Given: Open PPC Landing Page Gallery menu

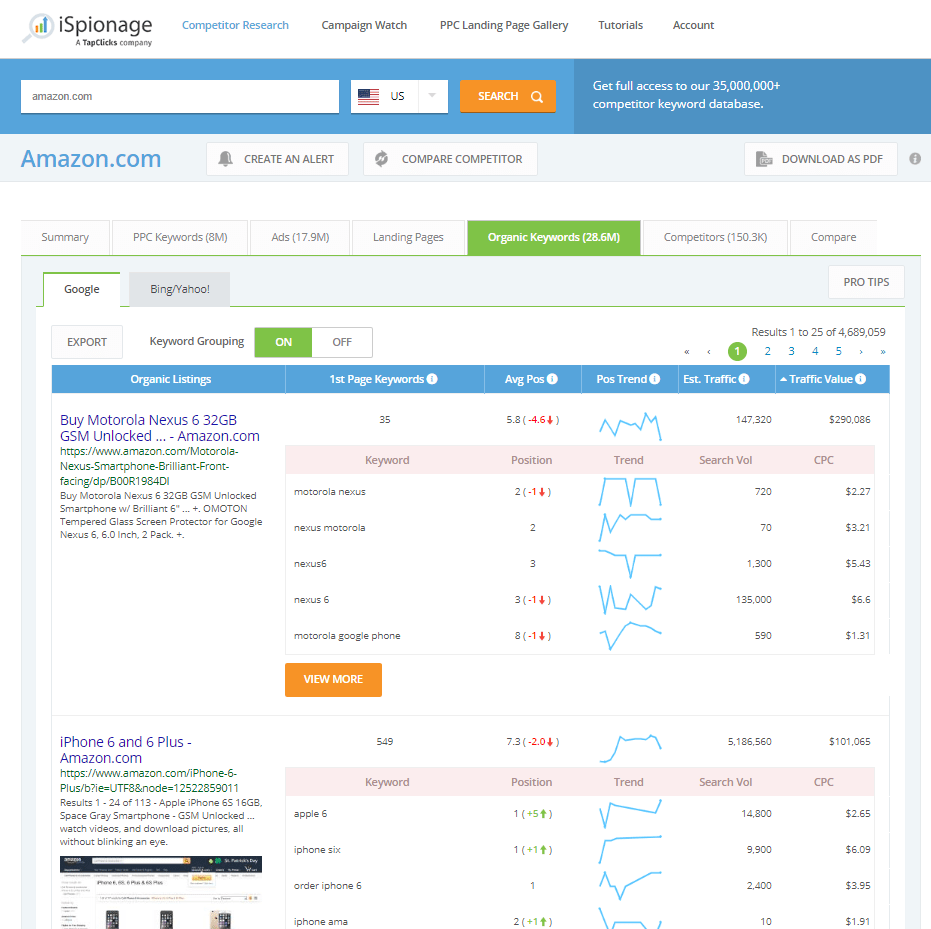Looking at the screenshot, I should click(x=504, y=25).
